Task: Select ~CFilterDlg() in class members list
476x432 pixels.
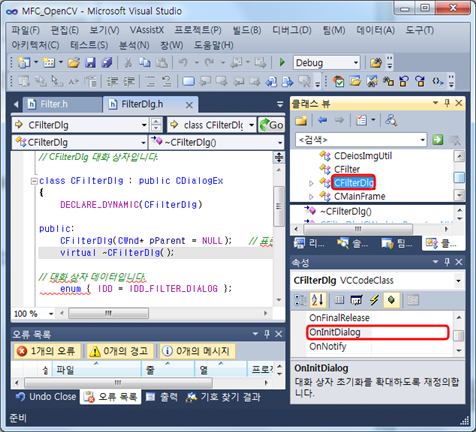Action: click(346, 211)
